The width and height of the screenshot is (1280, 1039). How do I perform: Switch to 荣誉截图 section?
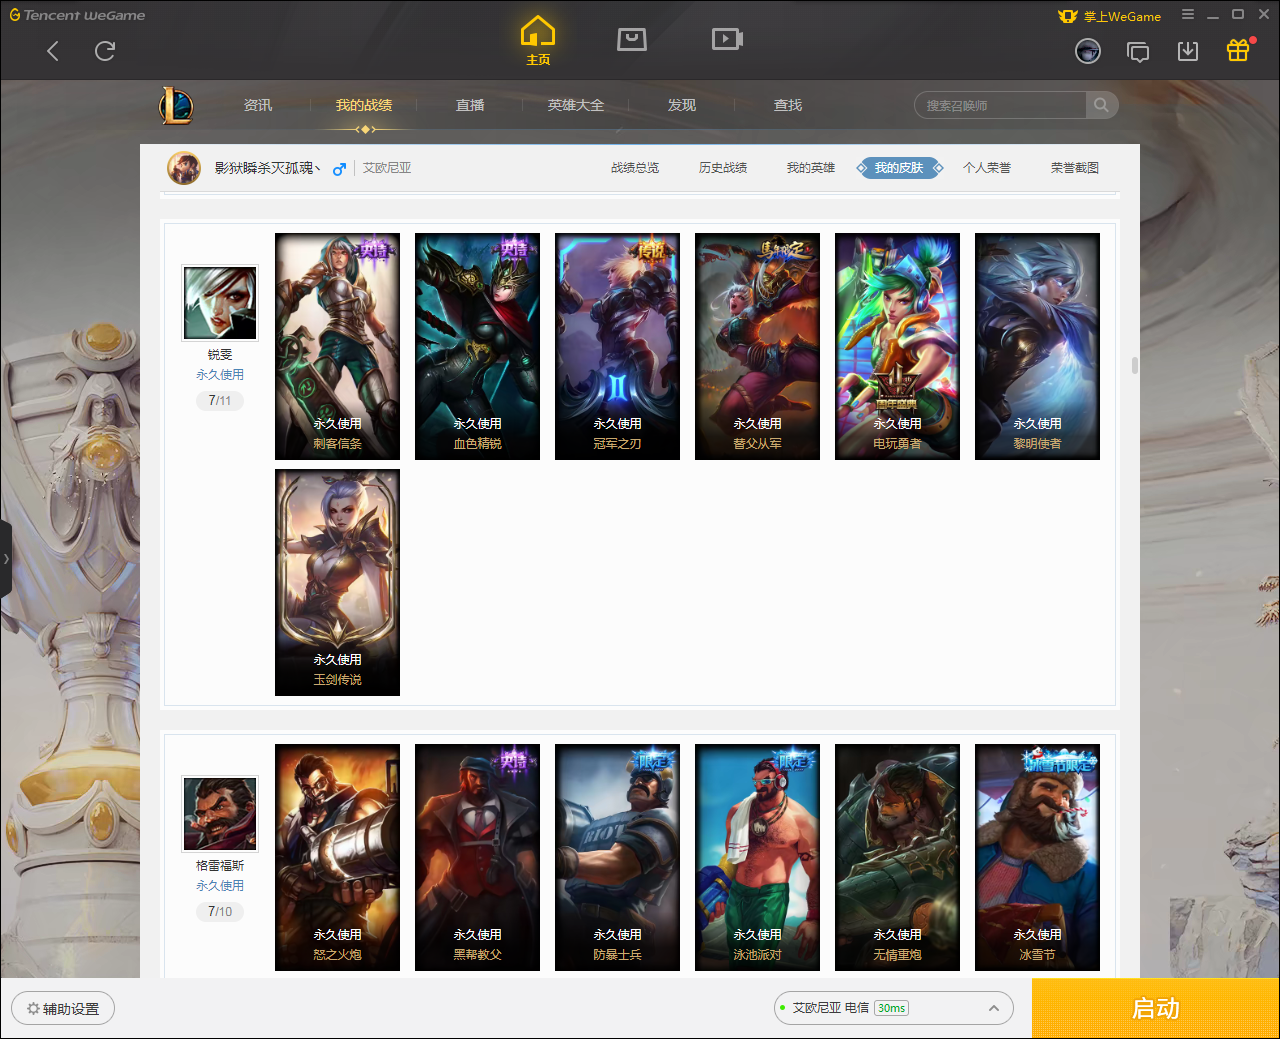click(1075, 168)
